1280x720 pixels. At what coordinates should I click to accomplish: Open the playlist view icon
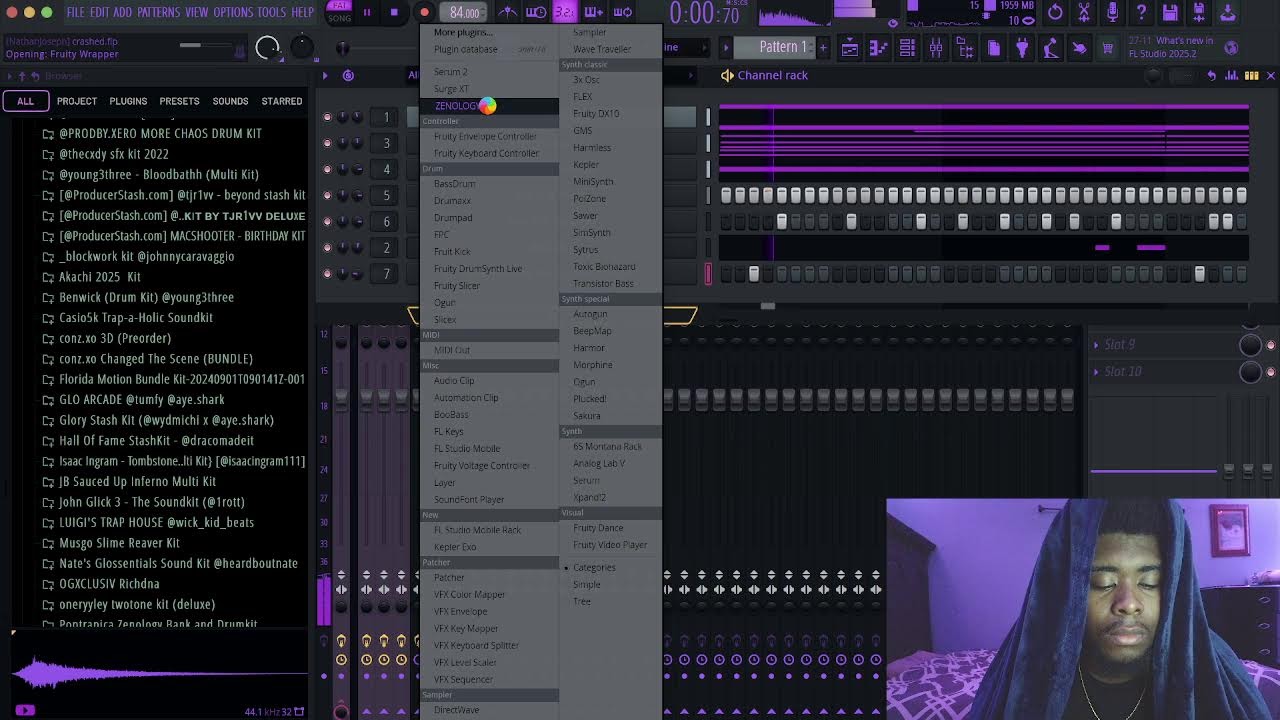[x=849, y=48]
